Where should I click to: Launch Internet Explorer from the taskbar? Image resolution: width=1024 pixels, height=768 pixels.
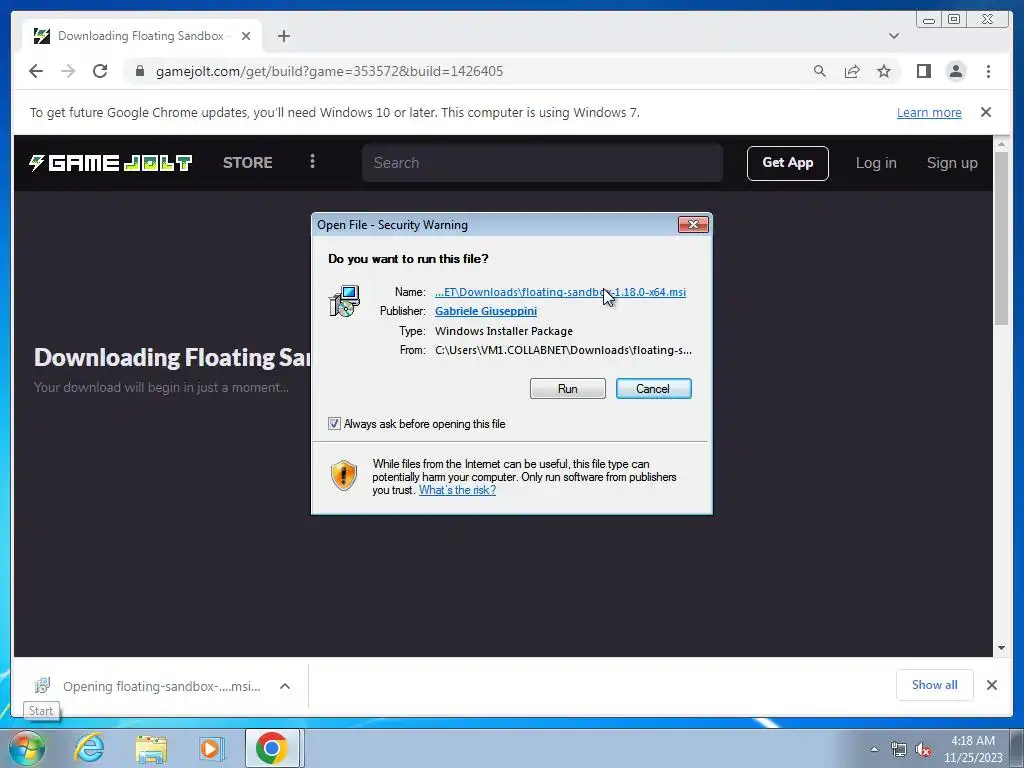tap(89, 748)
